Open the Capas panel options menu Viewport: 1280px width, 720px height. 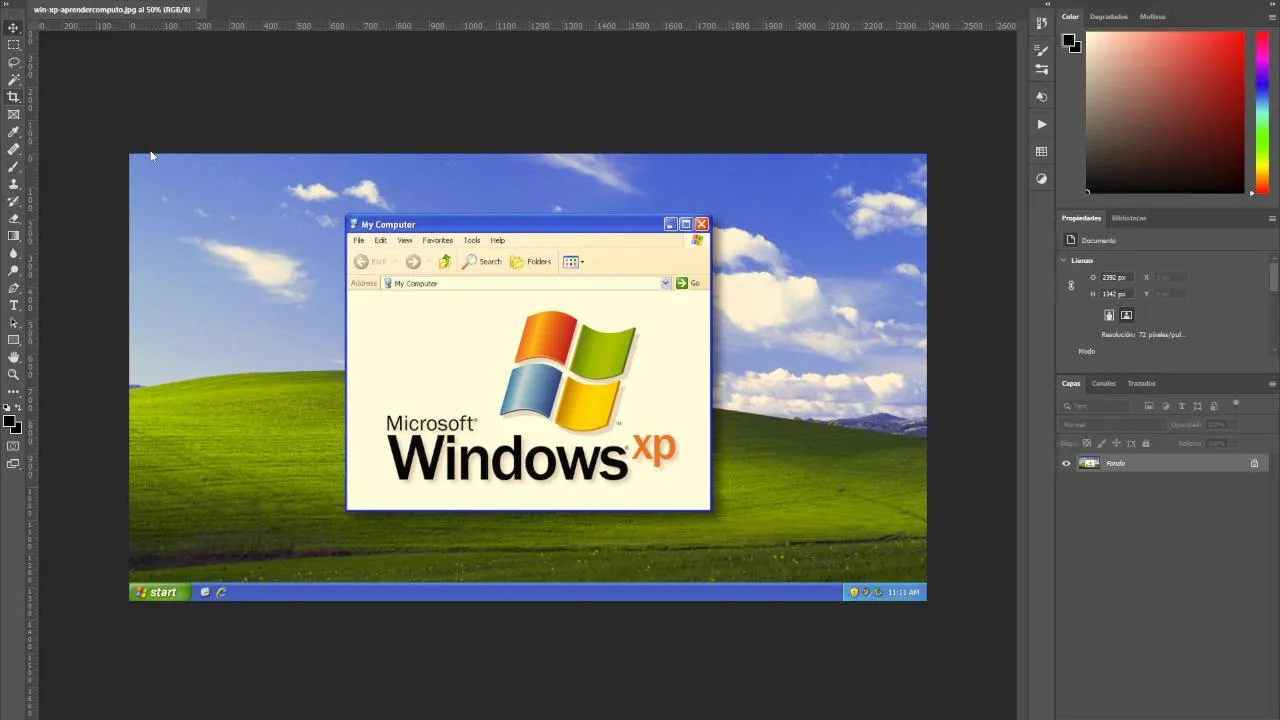pyautogui.click(x=1272, y=383)
